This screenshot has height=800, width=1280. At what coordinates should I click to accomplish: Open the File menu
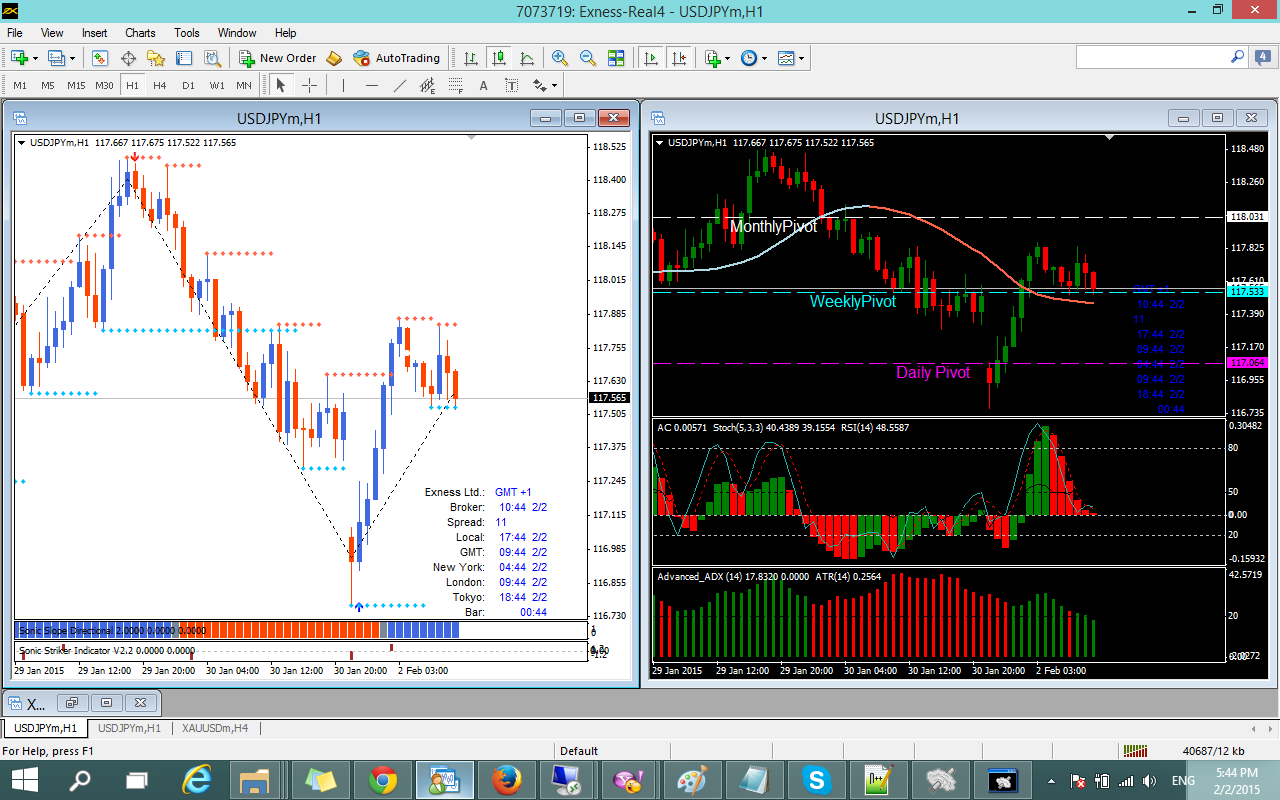pyautogui.click(x=15, y=33)
